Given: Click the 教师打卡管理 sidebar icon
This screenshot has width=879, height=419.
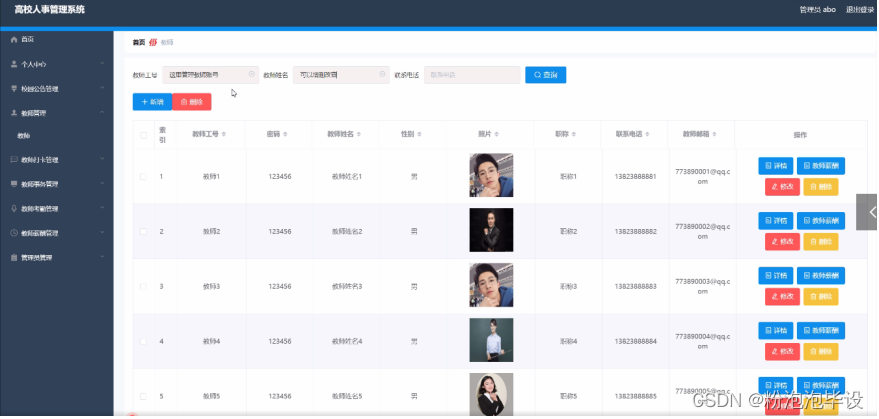Looking at the screenshot, I should [14, 160].
